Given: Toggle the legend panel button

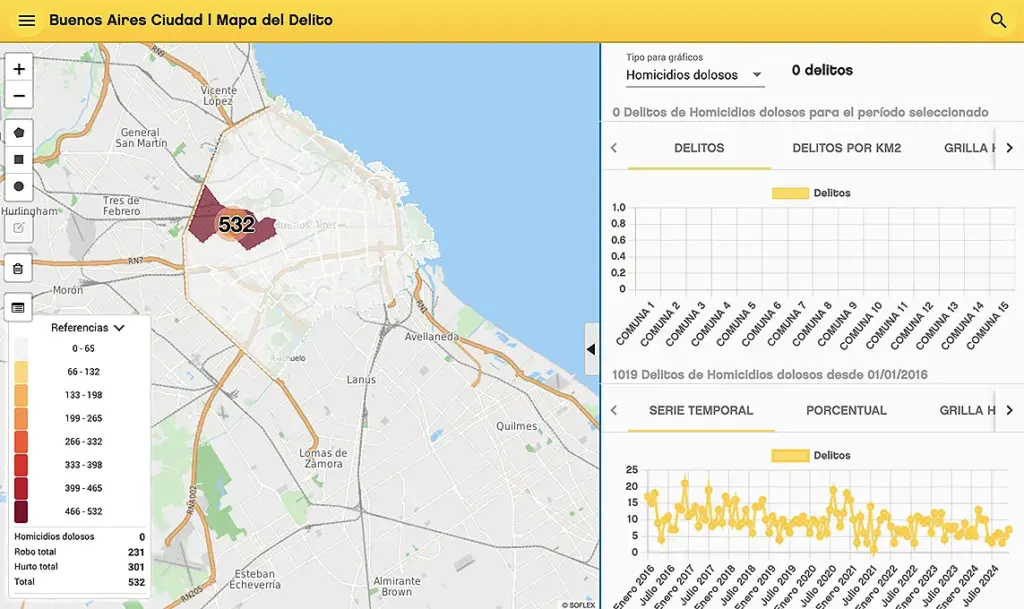Looking at the screenshot, I should [x=19, y=307].
